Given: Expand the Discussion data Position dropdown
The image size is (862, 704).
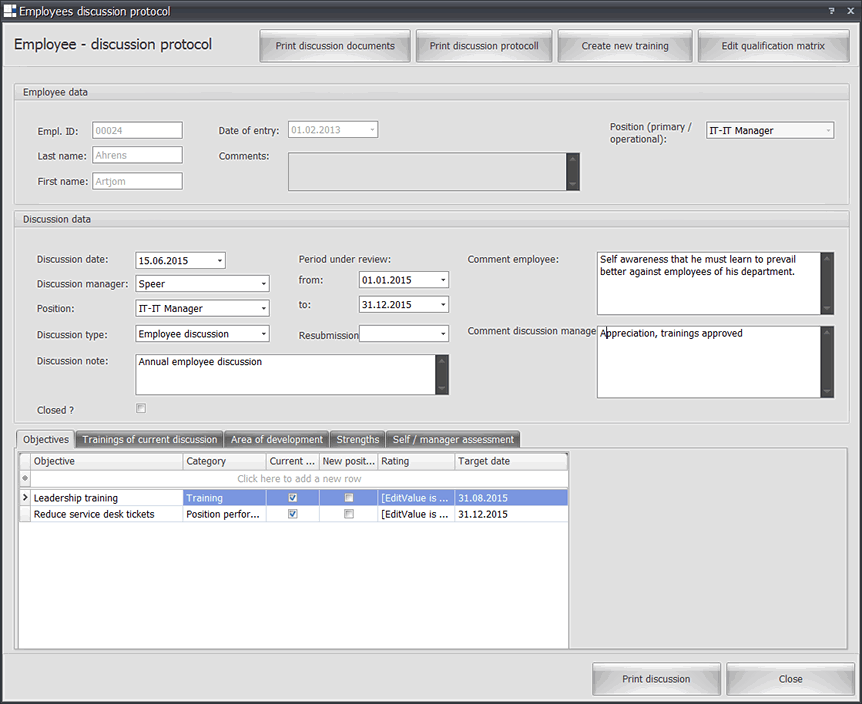Looking at the screenshot, I should pyautogui.click(x=264, y=309).
